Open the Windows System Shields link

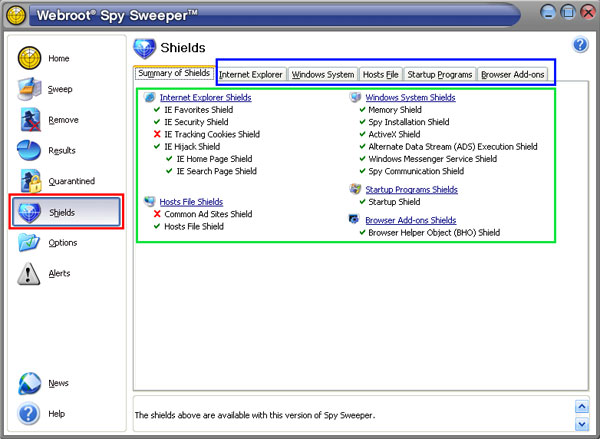[410, 98]
